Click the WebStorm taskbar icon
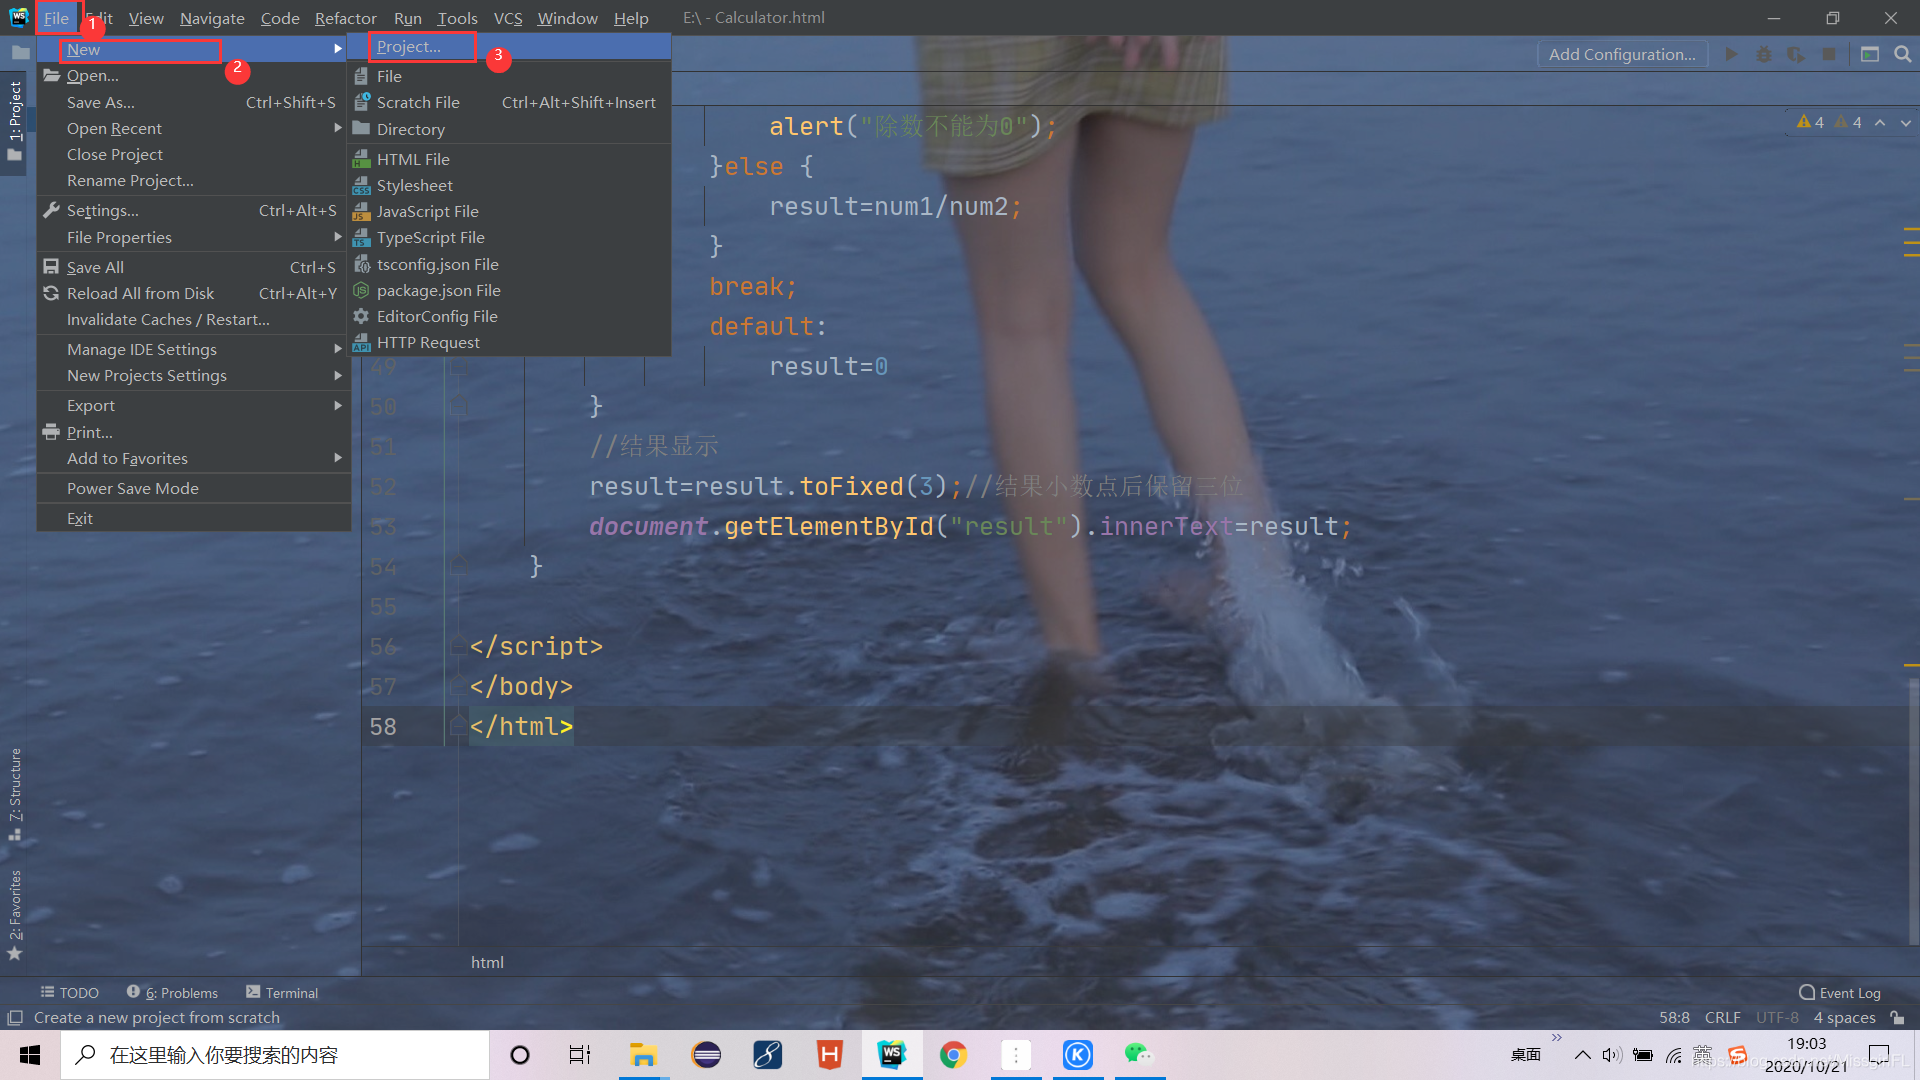Viewport: 1920px width, 1080px height. 891,1054
